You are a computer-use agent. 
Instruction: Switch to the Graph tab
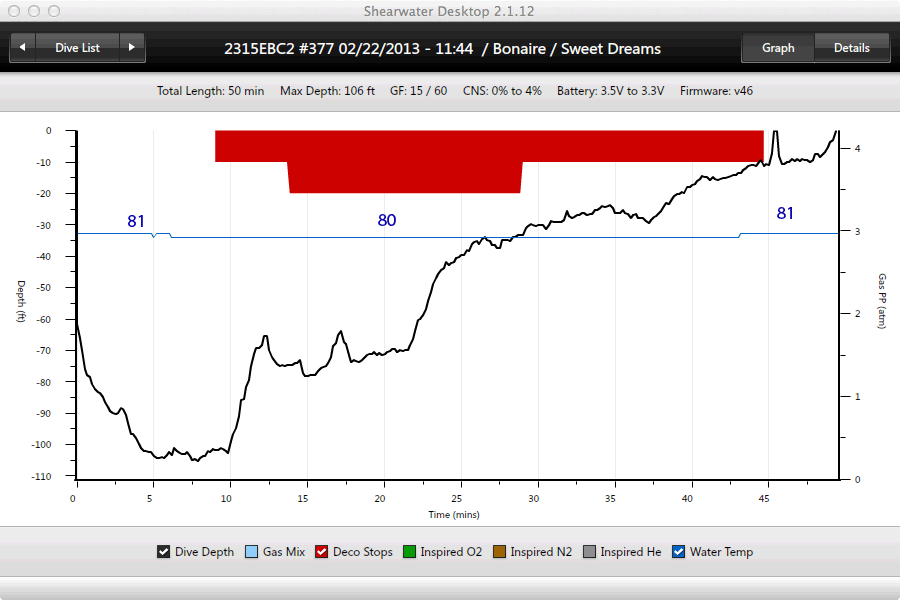[x=778, y=47]
